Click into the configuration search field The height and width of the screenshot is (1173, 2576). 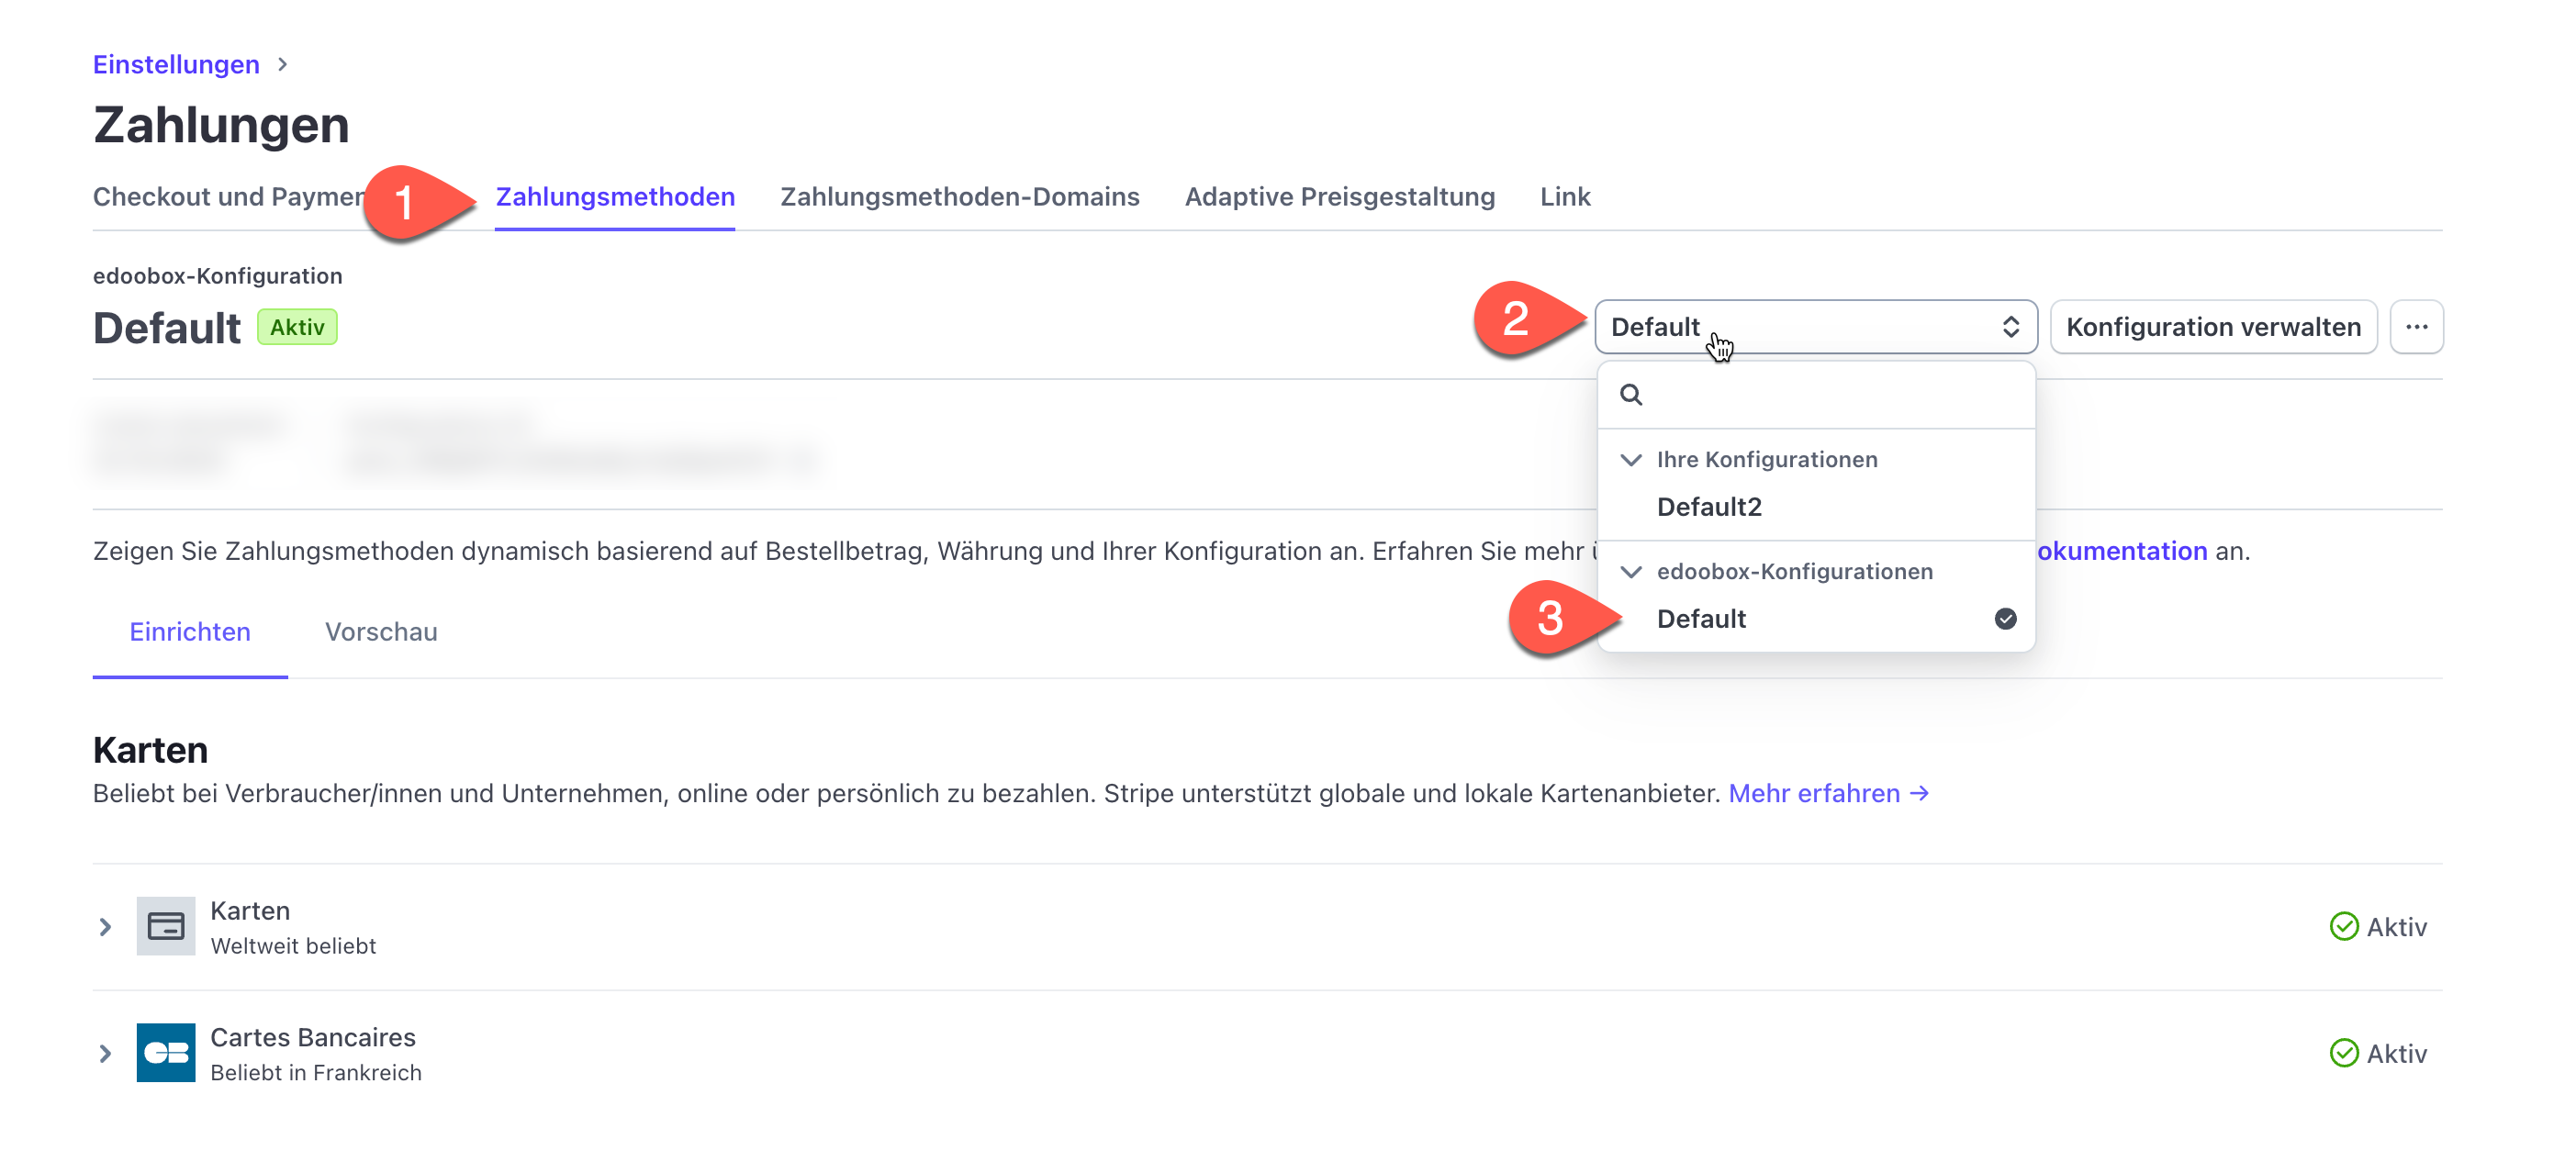pyautogui.click(x=1830, y=395)
